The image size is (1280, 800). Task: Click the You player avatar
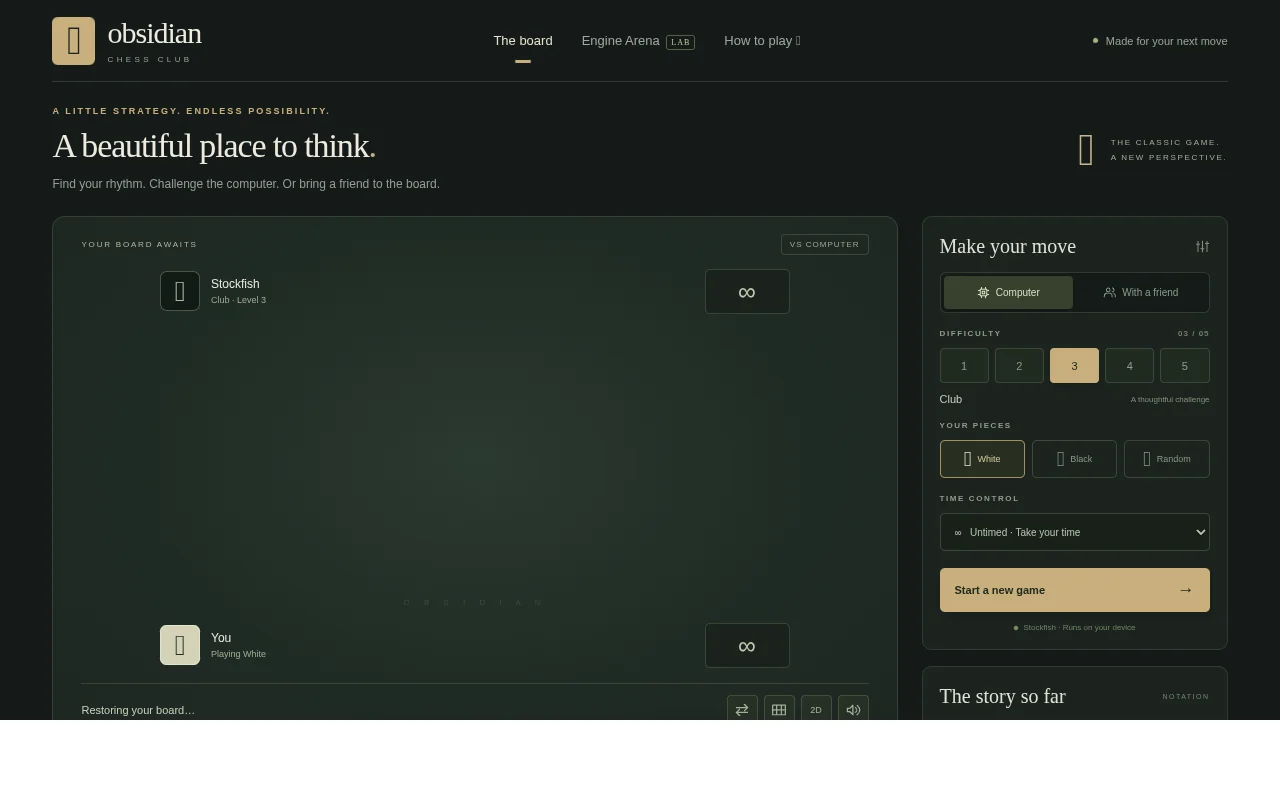pos(180,645)
